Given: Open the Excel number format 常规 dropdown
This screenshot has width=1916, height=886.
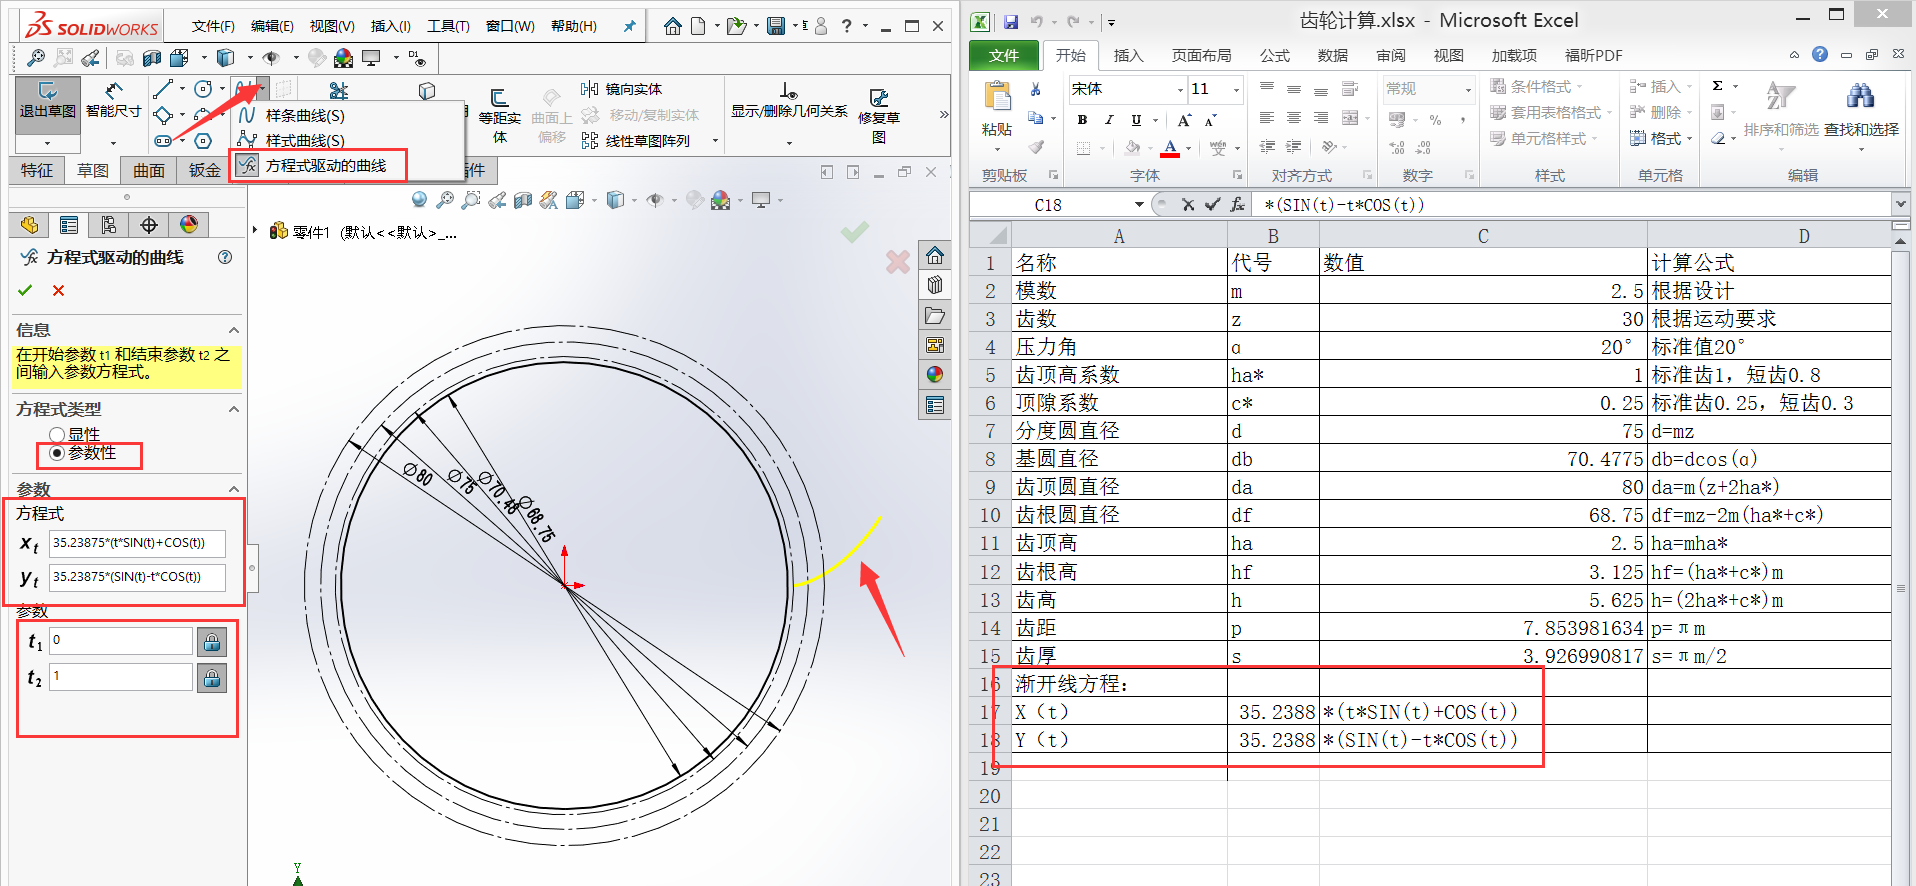Looking at the screenshot, I should [x=1468, y=90].
